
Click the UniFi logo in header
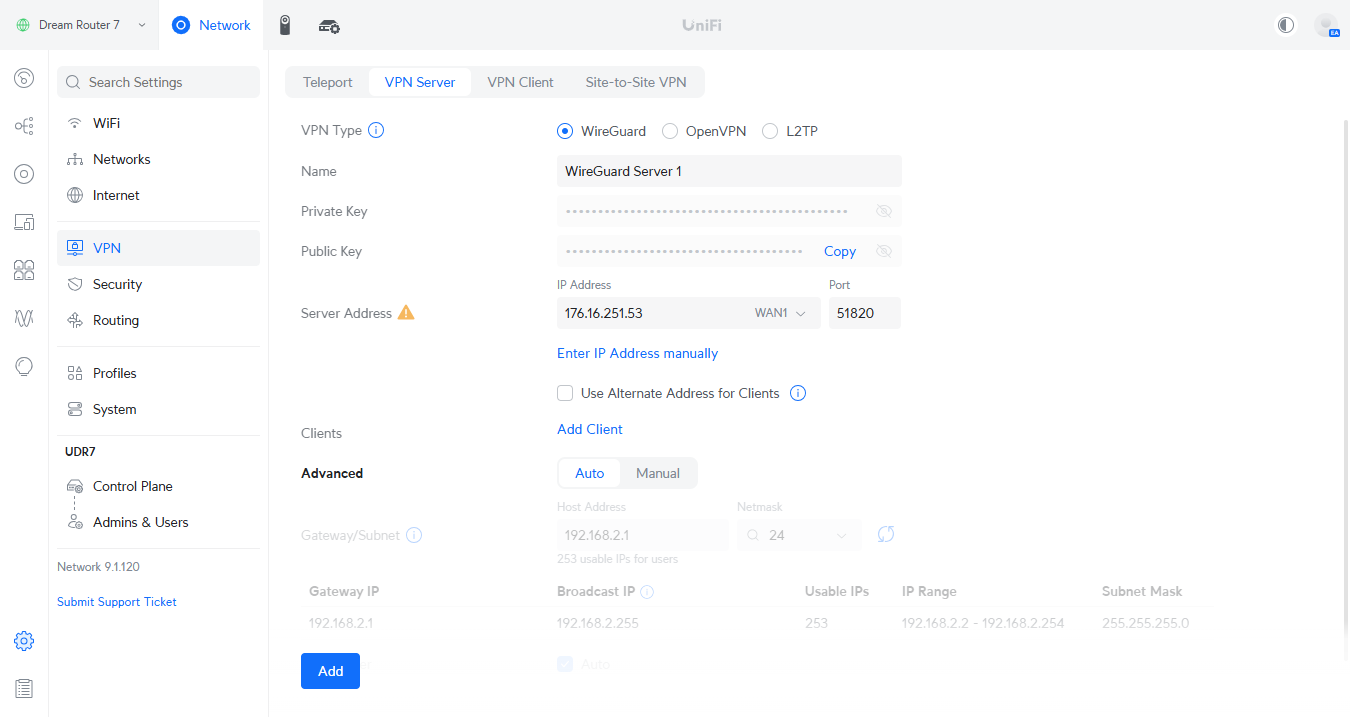tap(702, 25)
